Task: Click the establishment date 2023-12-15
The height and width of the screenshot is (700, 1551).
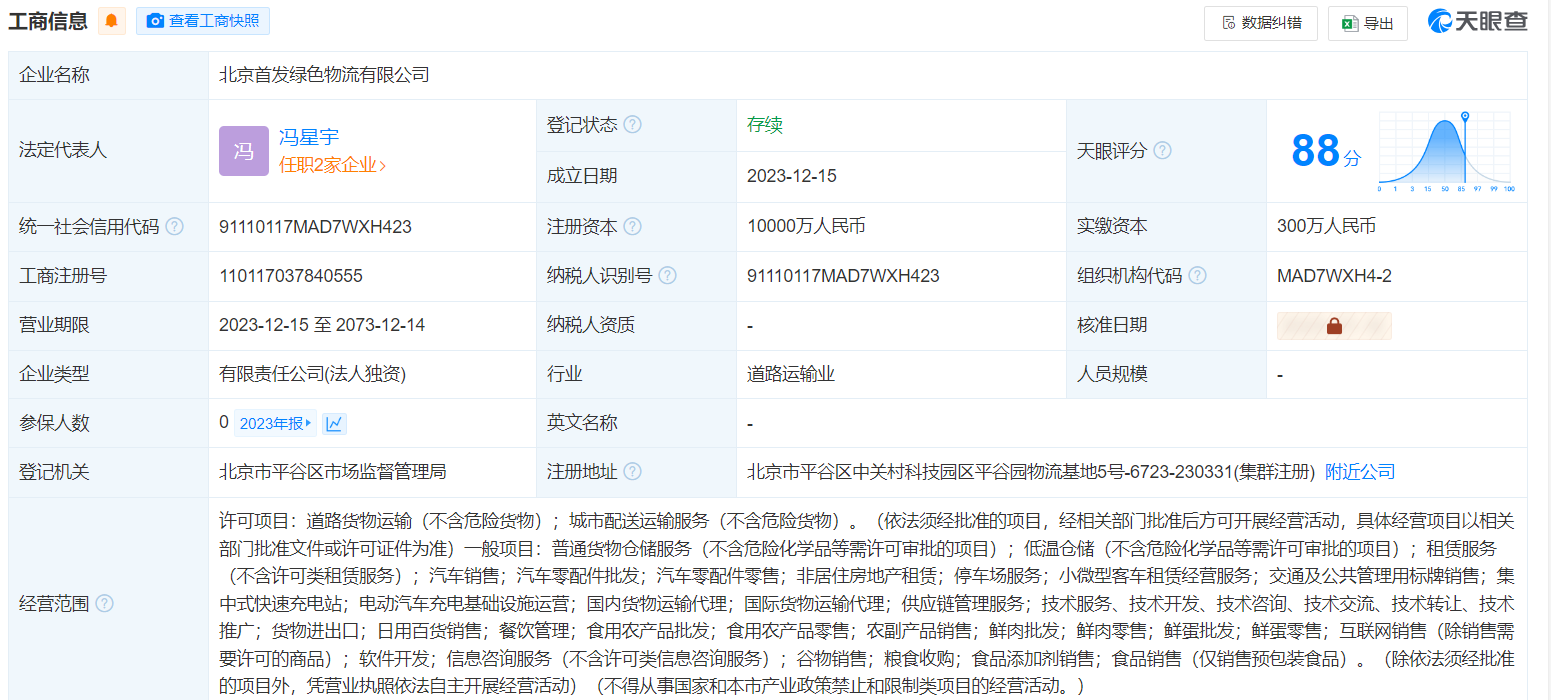Action: point(792,176)
